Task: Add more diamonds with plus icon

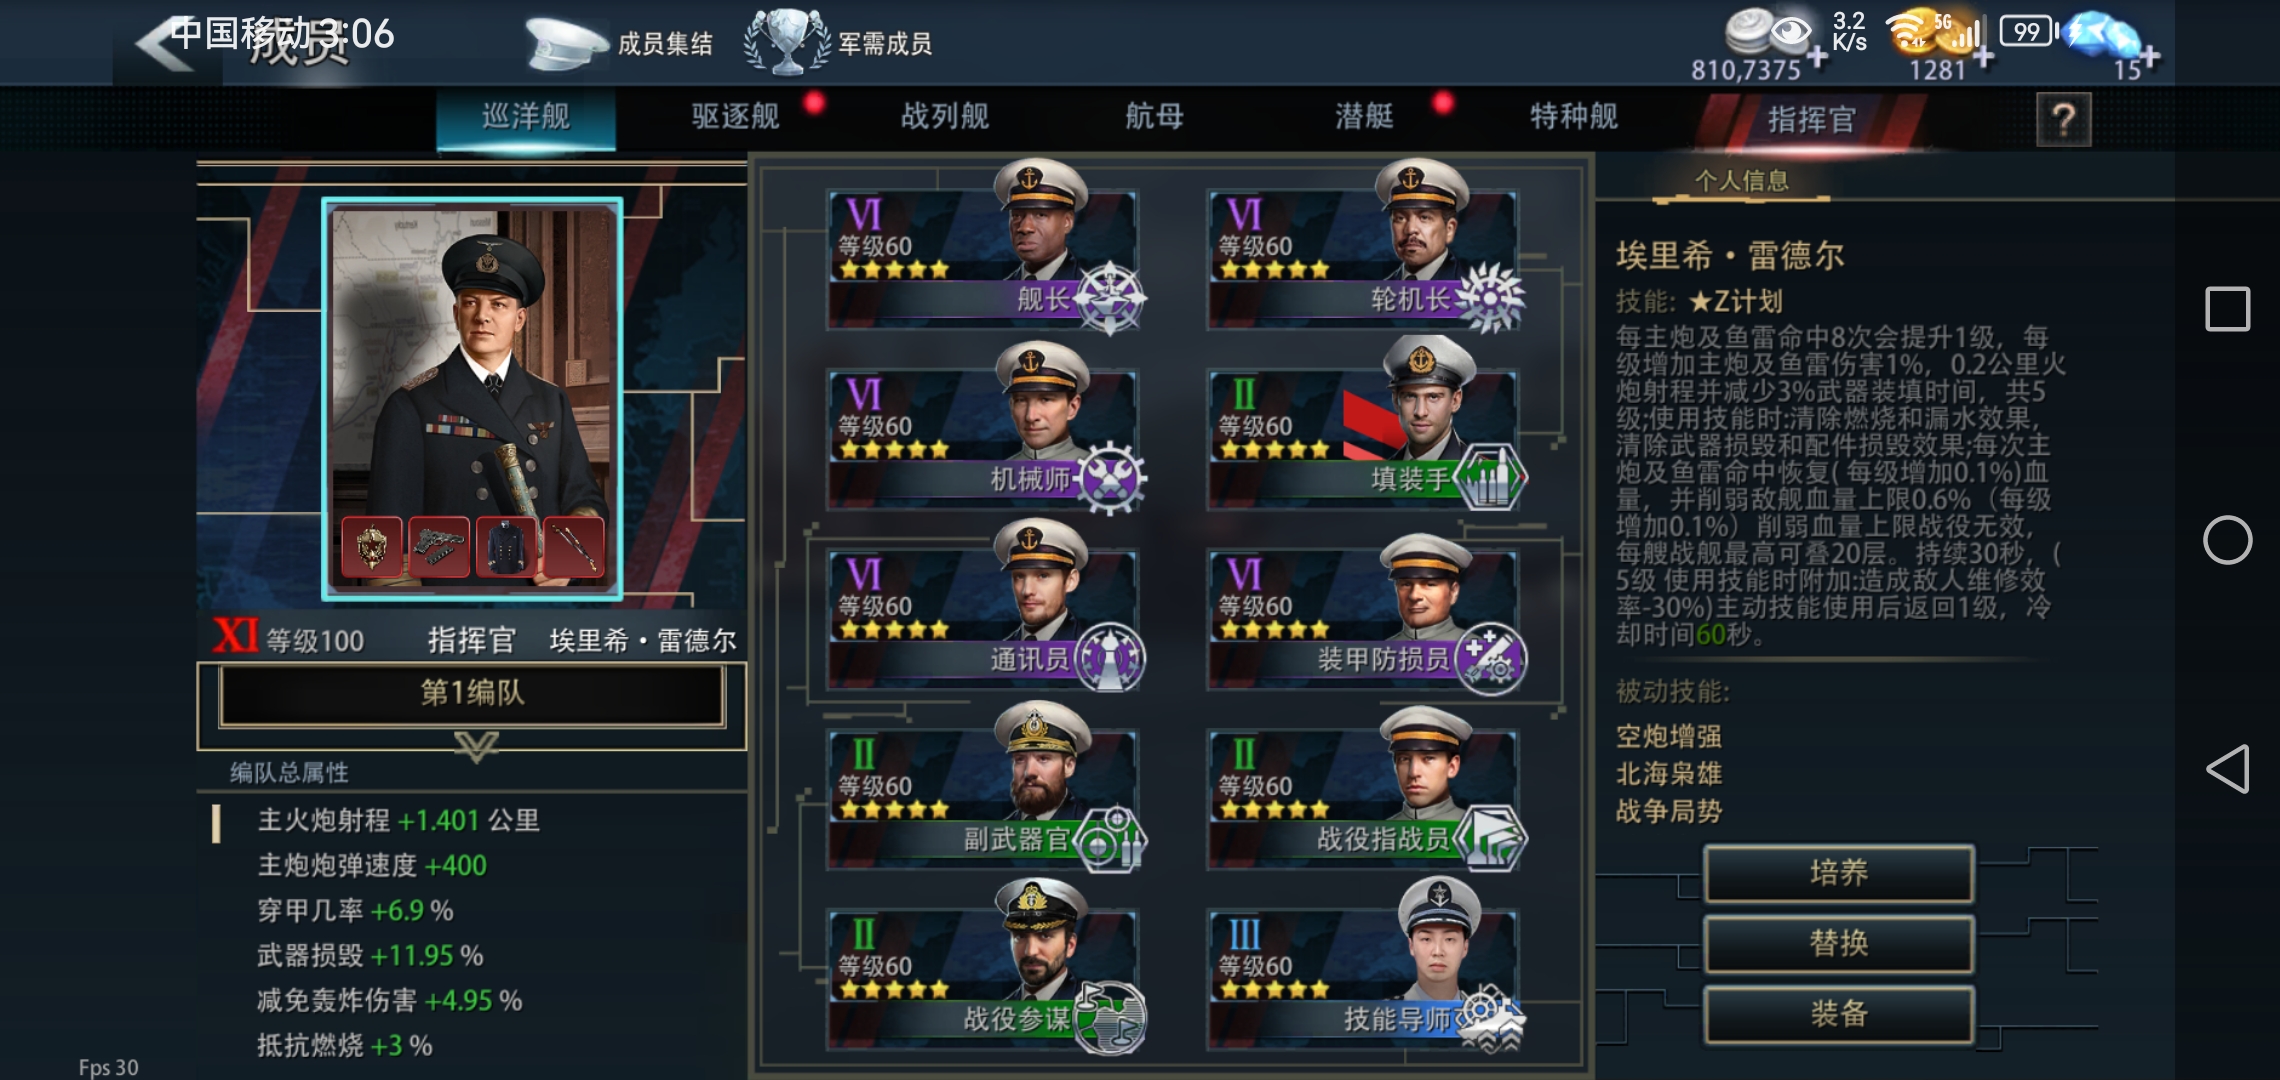Action: [x=2148, y=57]
